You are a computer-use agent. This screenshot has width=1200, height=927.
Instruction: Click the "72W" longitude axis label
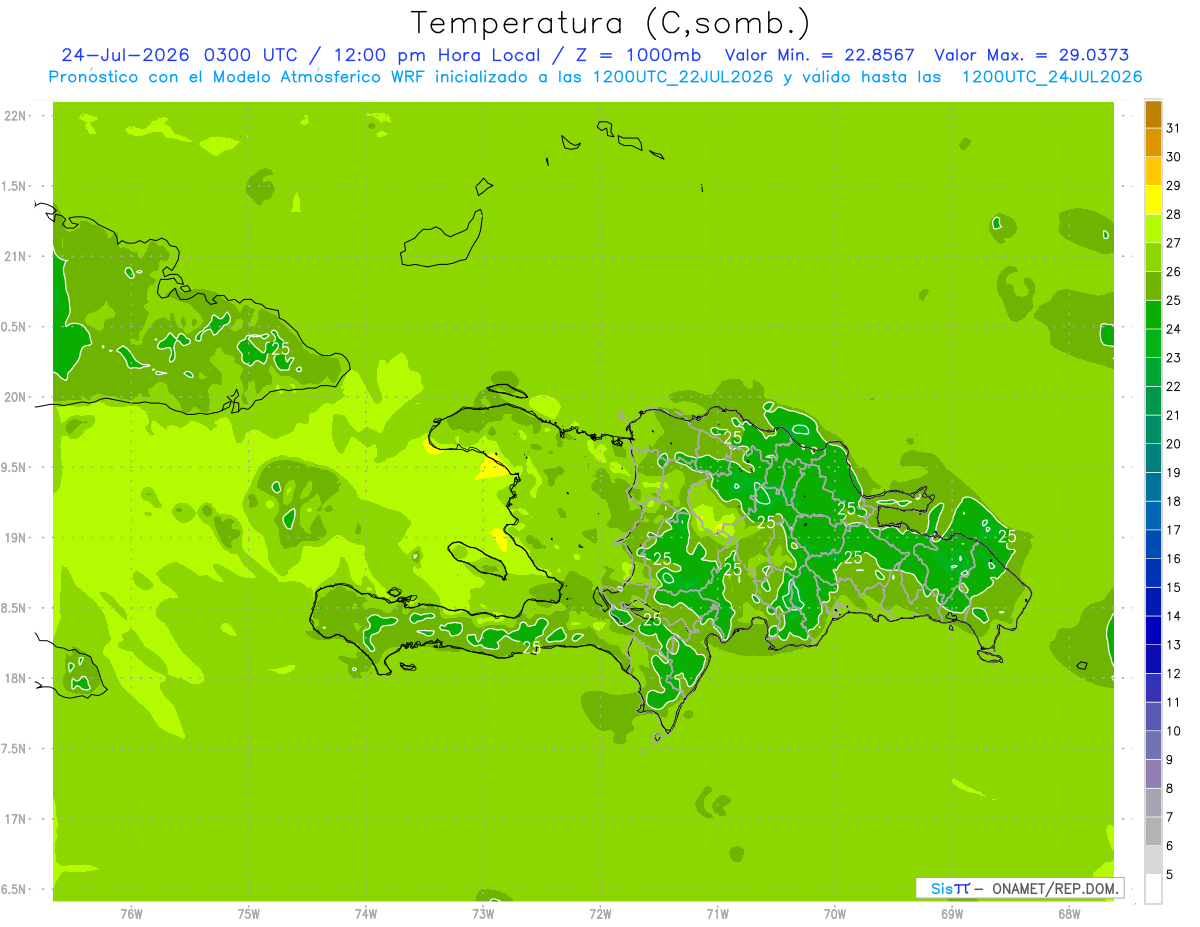(600, 913)
